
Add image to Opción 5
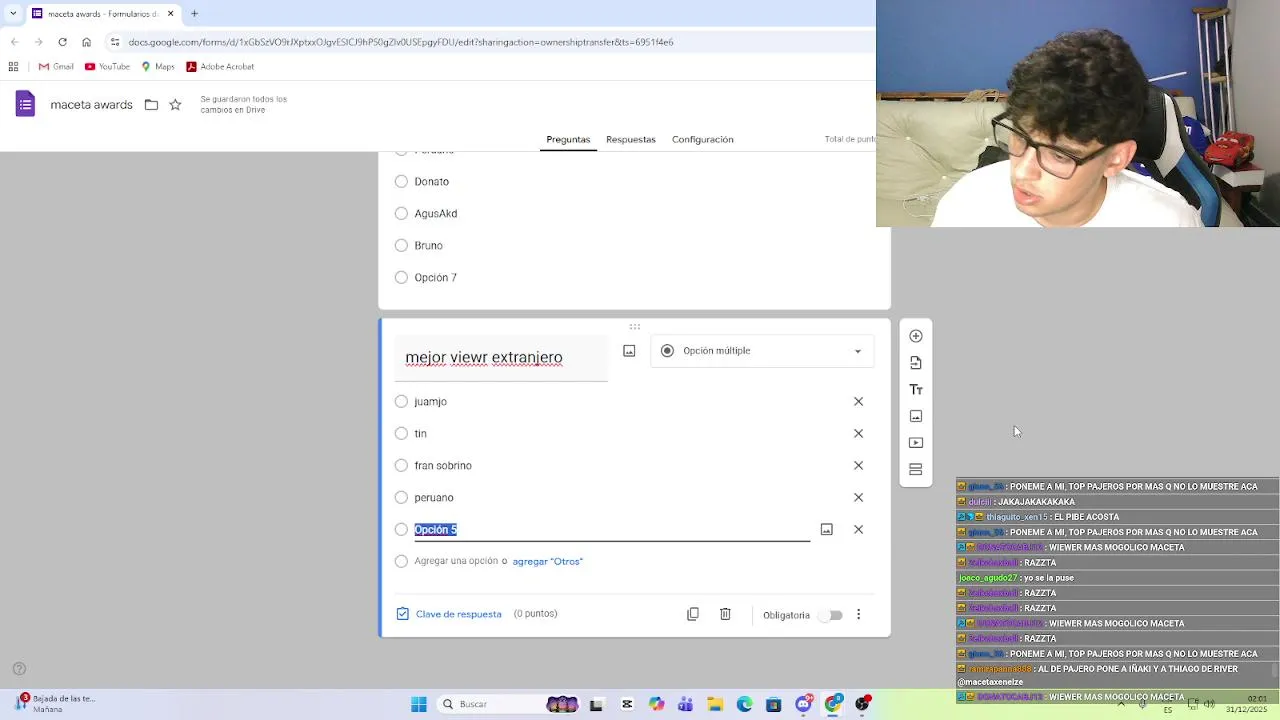[826, 530]
